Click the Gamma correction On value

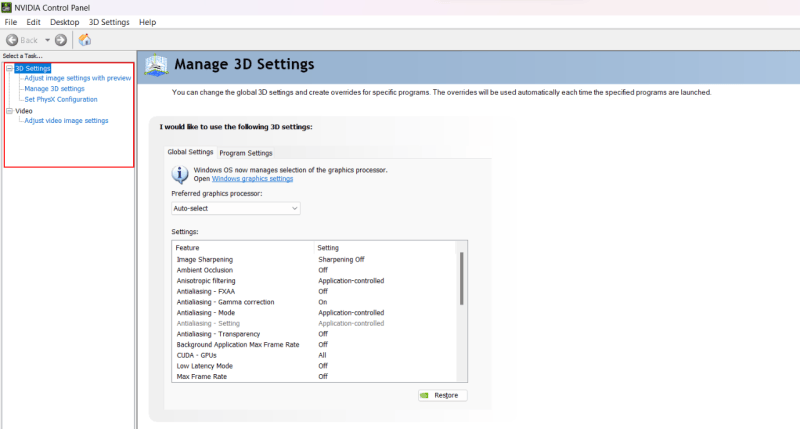click(x=322, y=302)
